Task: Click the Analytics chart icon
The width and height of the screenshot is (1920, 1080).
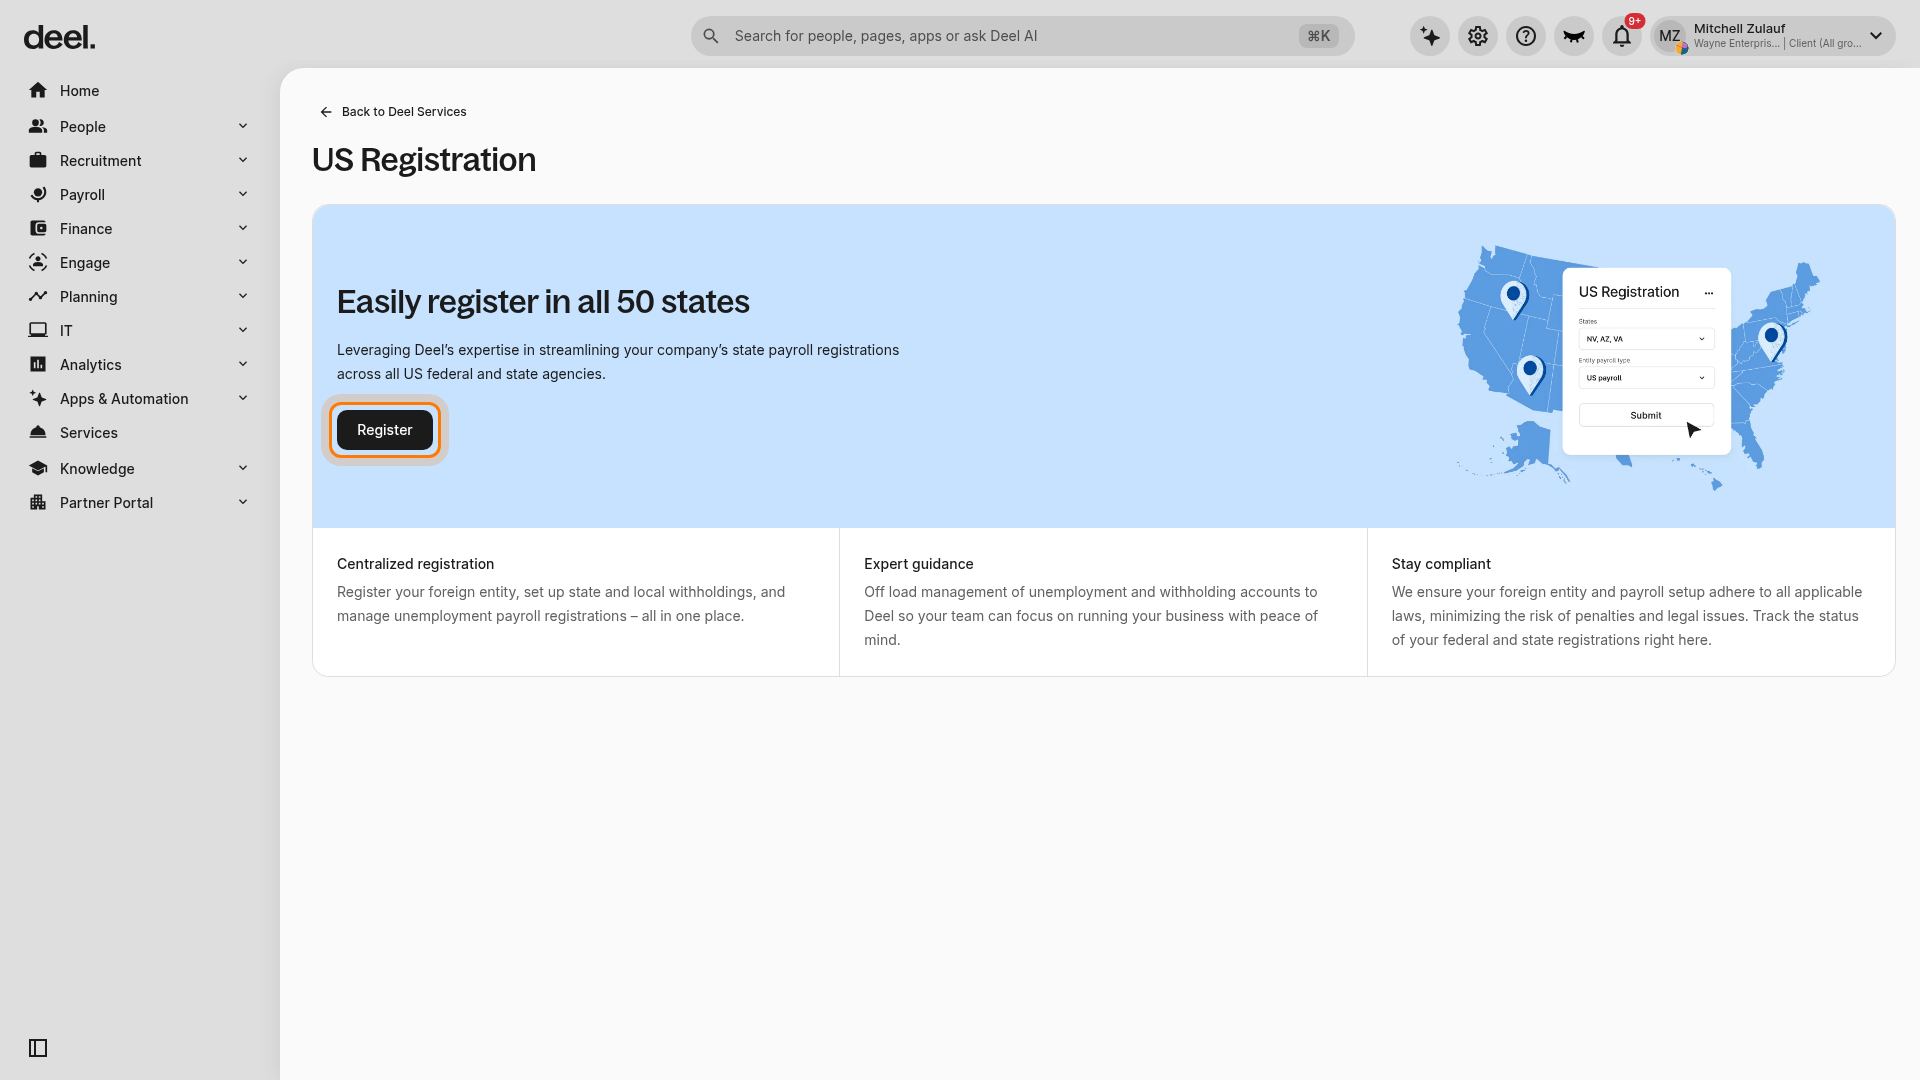Action: [x=38, y=364]
